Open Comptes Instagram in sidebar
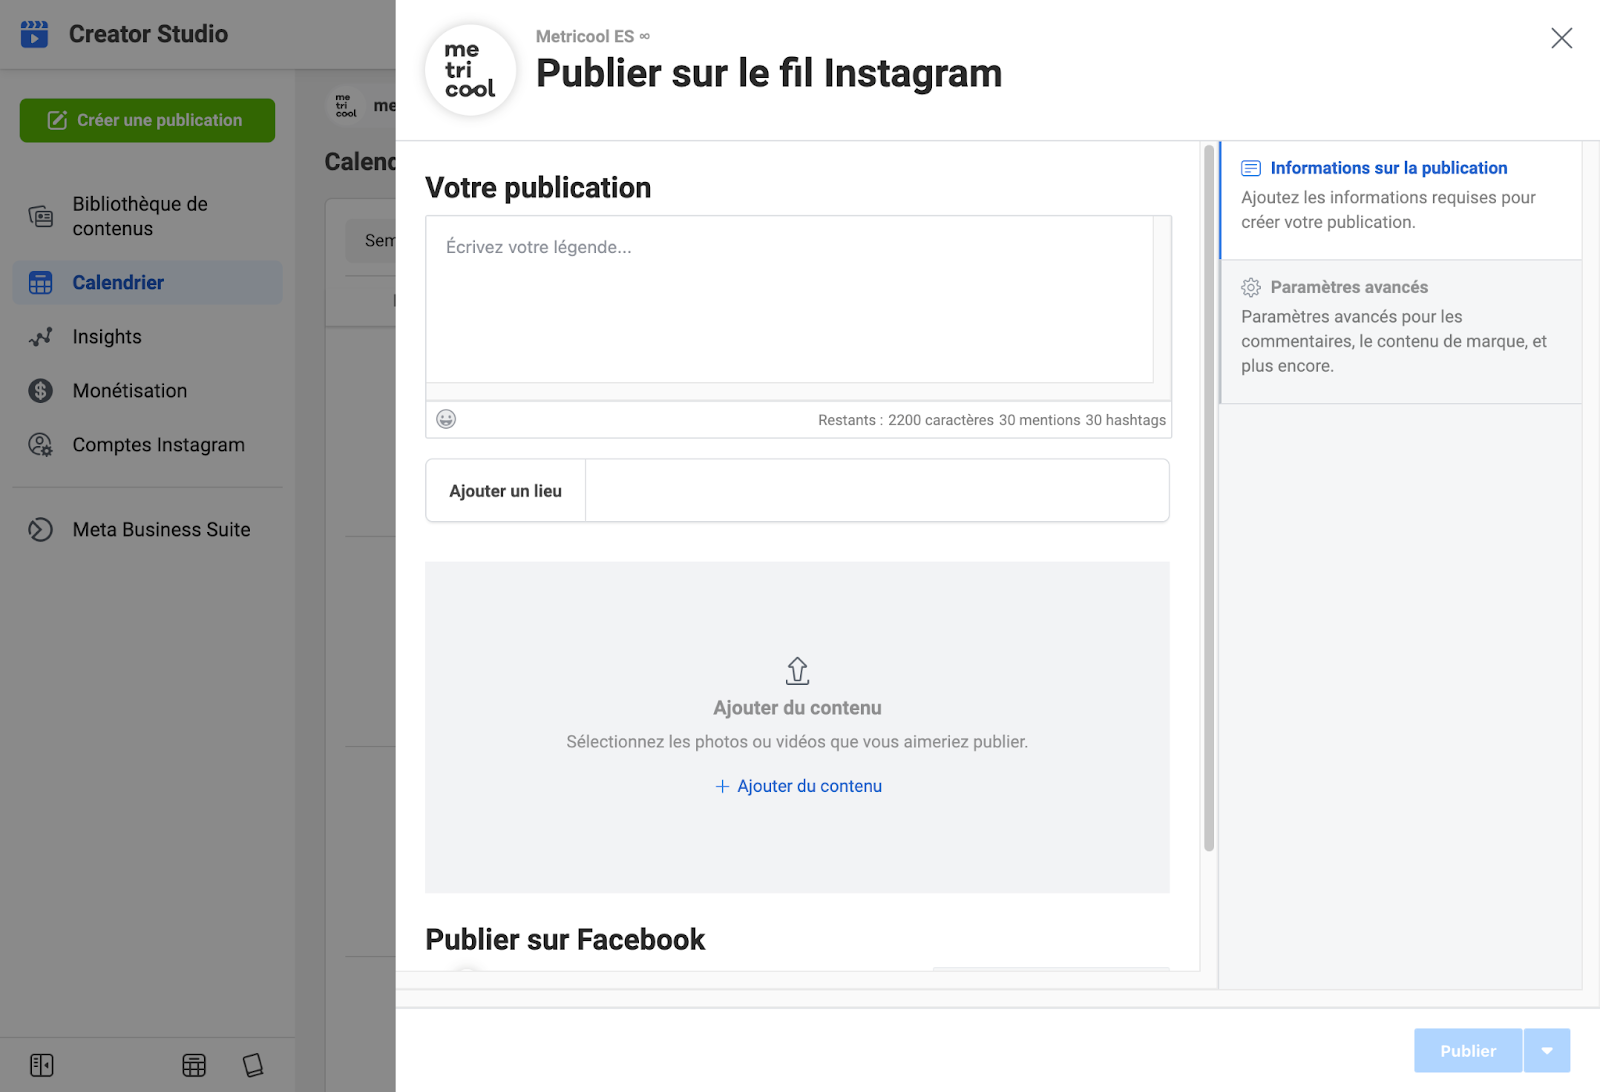The width and height of the screenshot is (1600, 1092). [147, 445]
